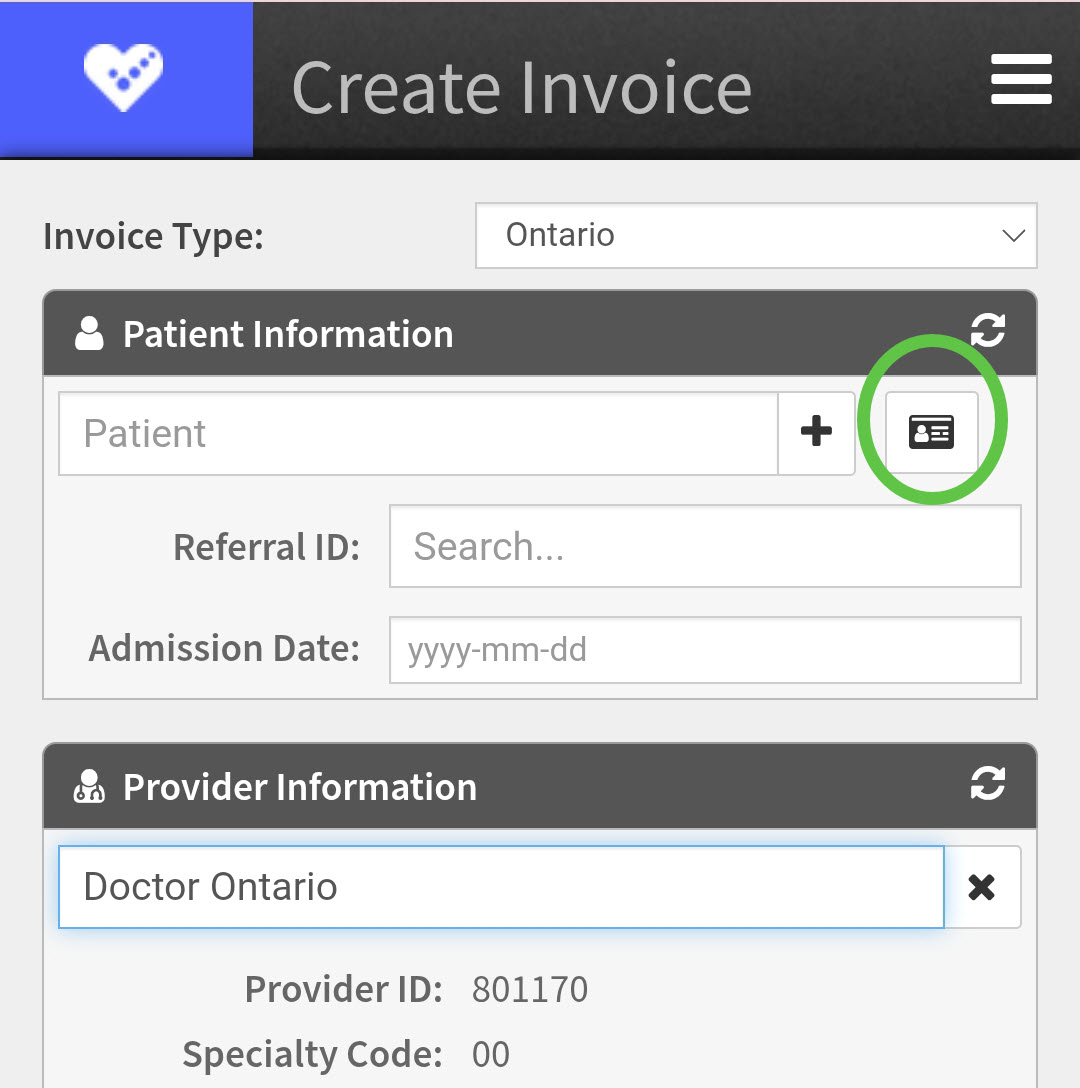This screenshot has height=1088, width=1080.
Task: Click the Referral ID search field
Action: click(705, 546)
